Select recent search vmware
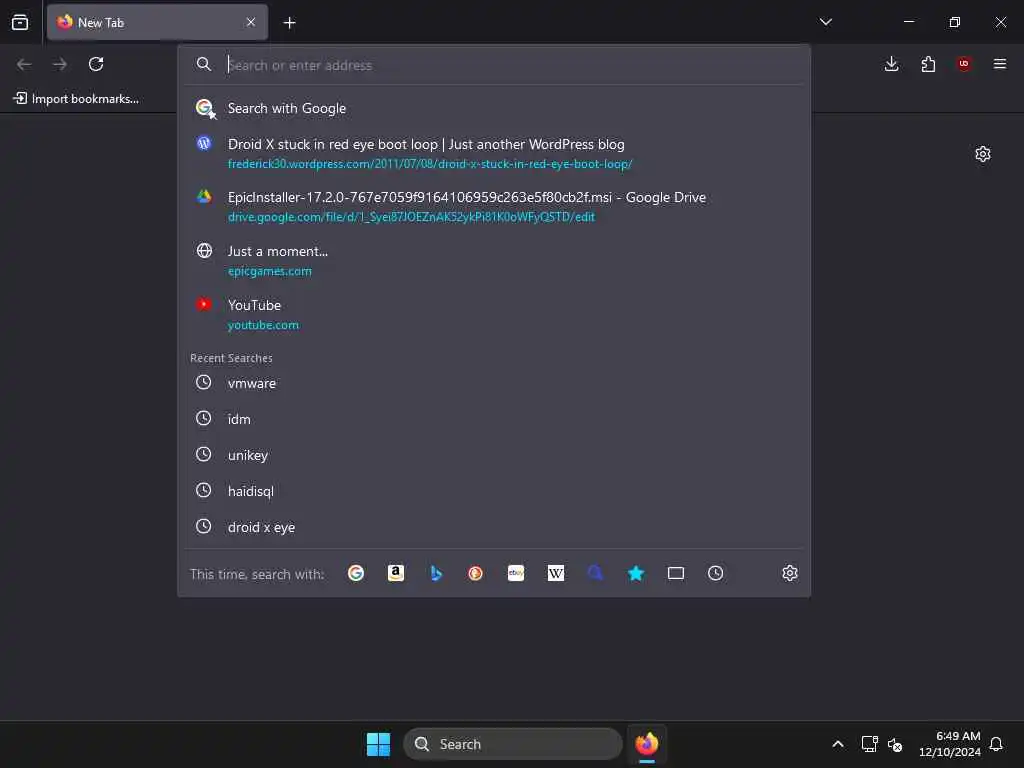Screen dimensions: 1024x768 pos(494,383)
